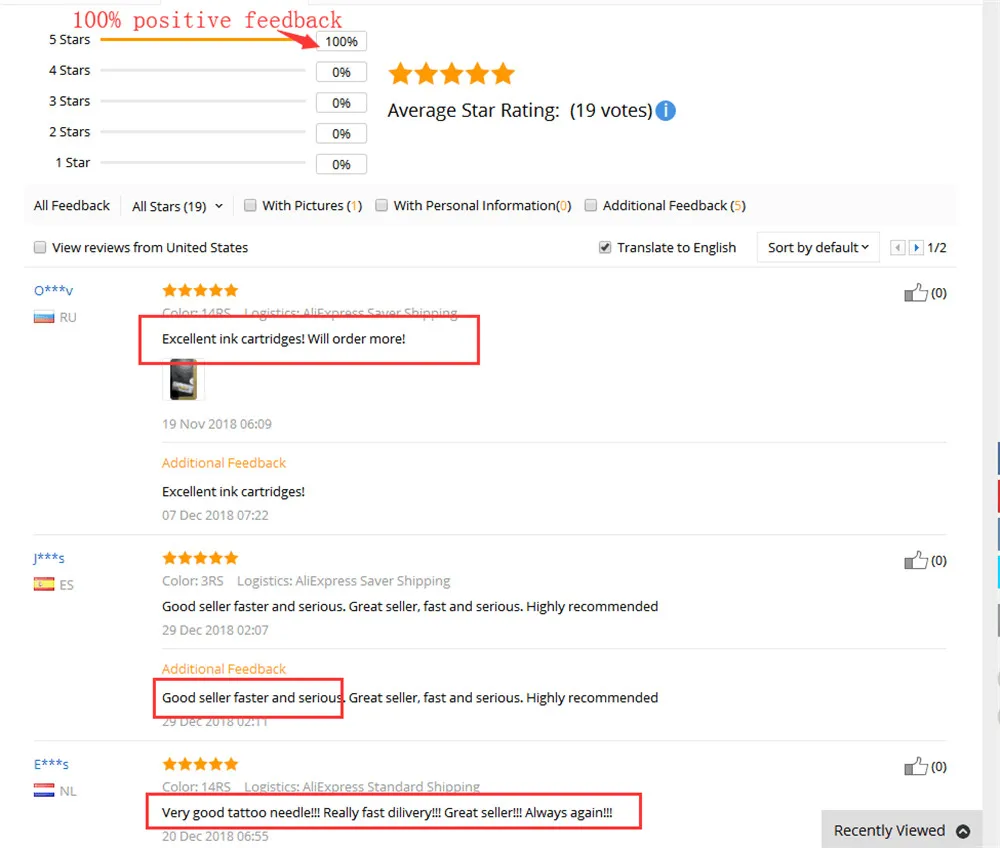This screenshot has width=1000, height=848.
Task: Click the blue info icon beside votes
Action: pos(665,110)
